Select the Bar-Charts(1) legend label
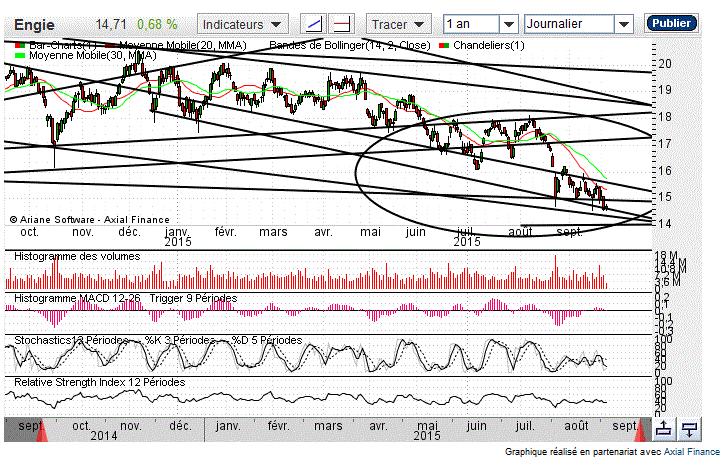The height and width of the screenshot is (467, 723). point(63,45)
